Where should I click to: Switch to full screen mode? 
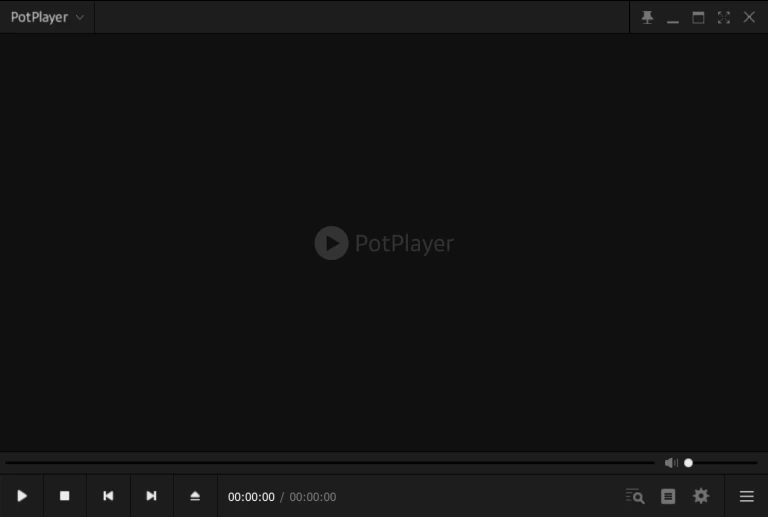pyautogui.click(x=724, y=18)
